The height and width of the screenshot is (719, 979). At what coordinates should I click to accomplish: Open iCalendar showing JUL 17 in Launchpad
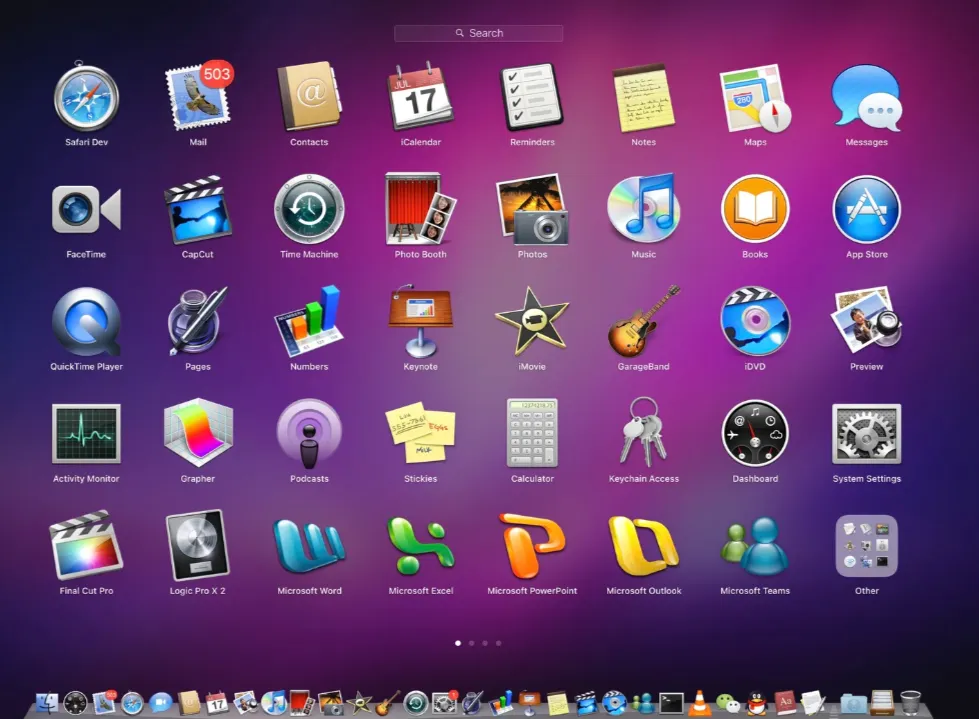[420, 97]
